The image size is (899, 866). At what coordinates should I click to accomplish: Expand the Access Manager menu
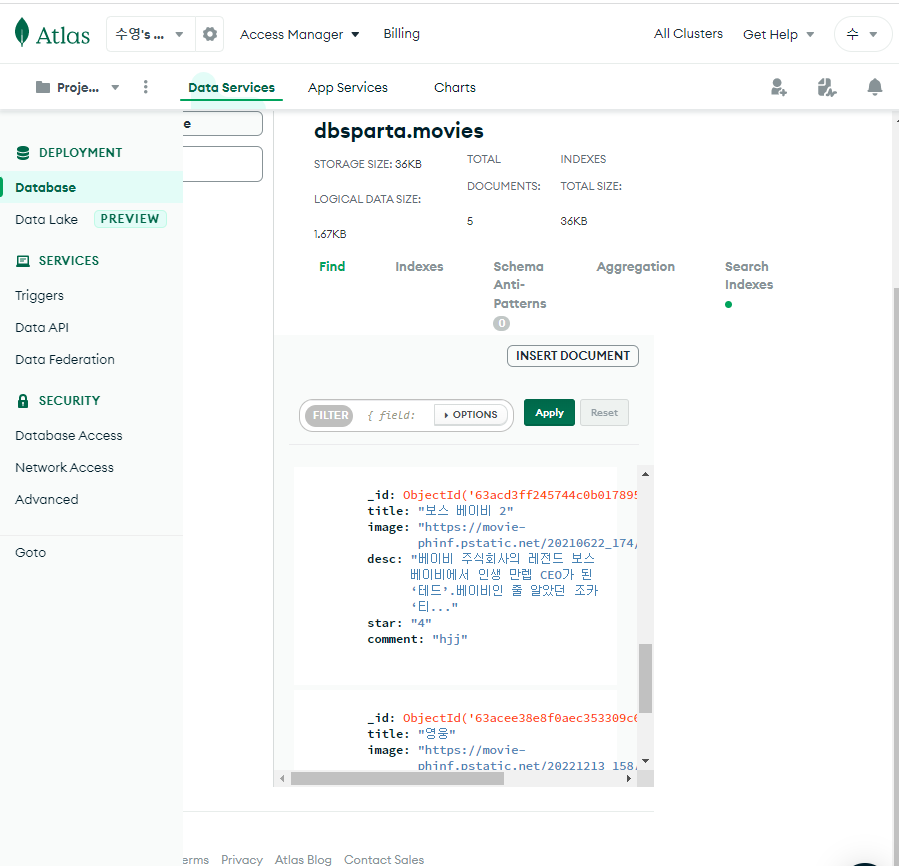tap(299, 34)
